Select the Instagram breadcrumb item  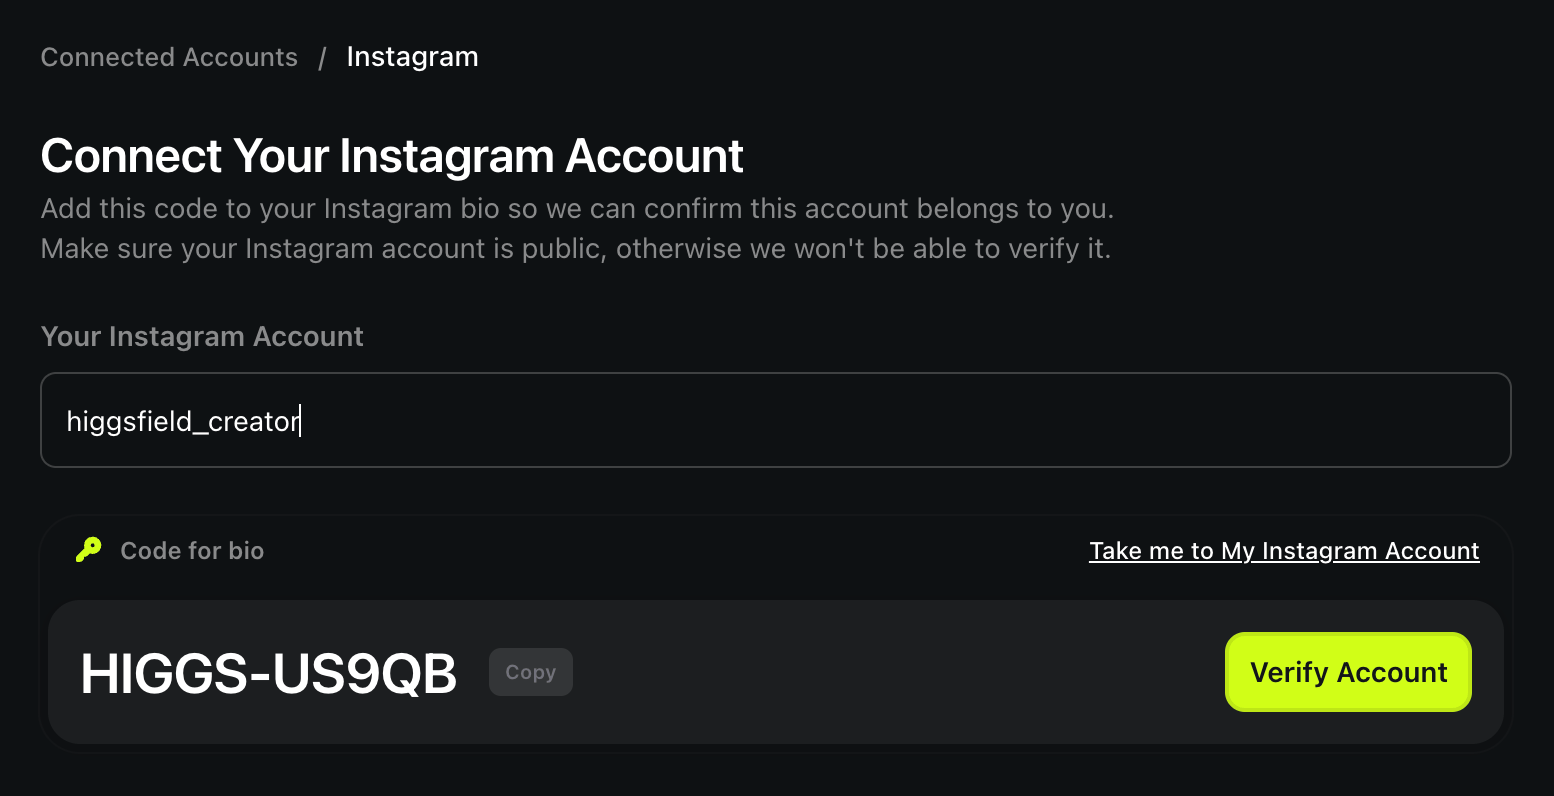pyautogui.click(x=412, y=57)
